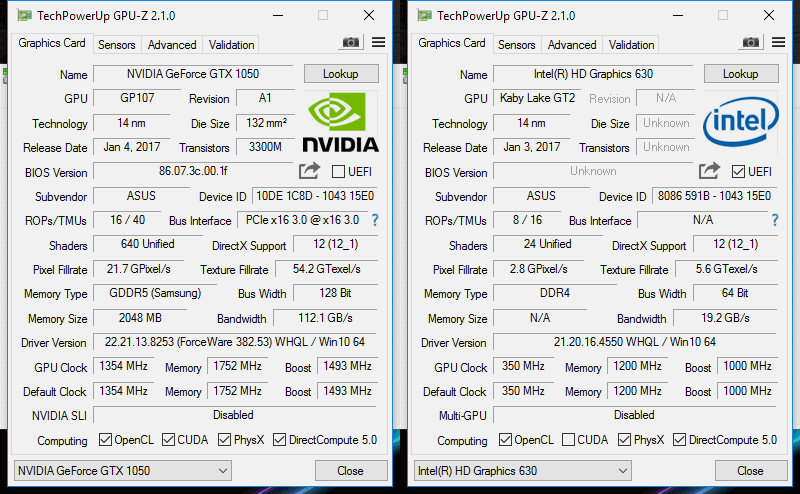Click Multi-GPU field showing Disabled
The width and height of the screenshot is (800, 494).
(635, 415)
